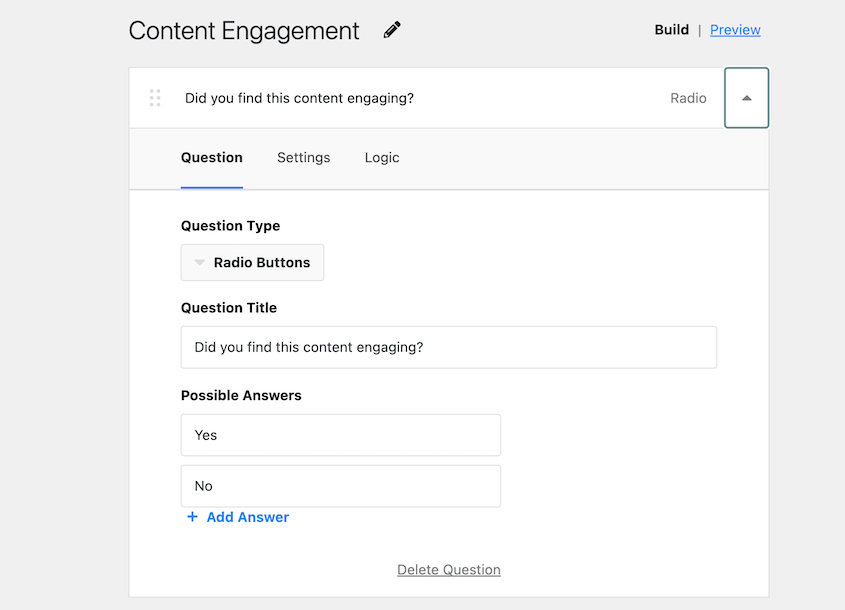
Task: Click the plus icon beside Add Answer
Action: coord(192,517)
